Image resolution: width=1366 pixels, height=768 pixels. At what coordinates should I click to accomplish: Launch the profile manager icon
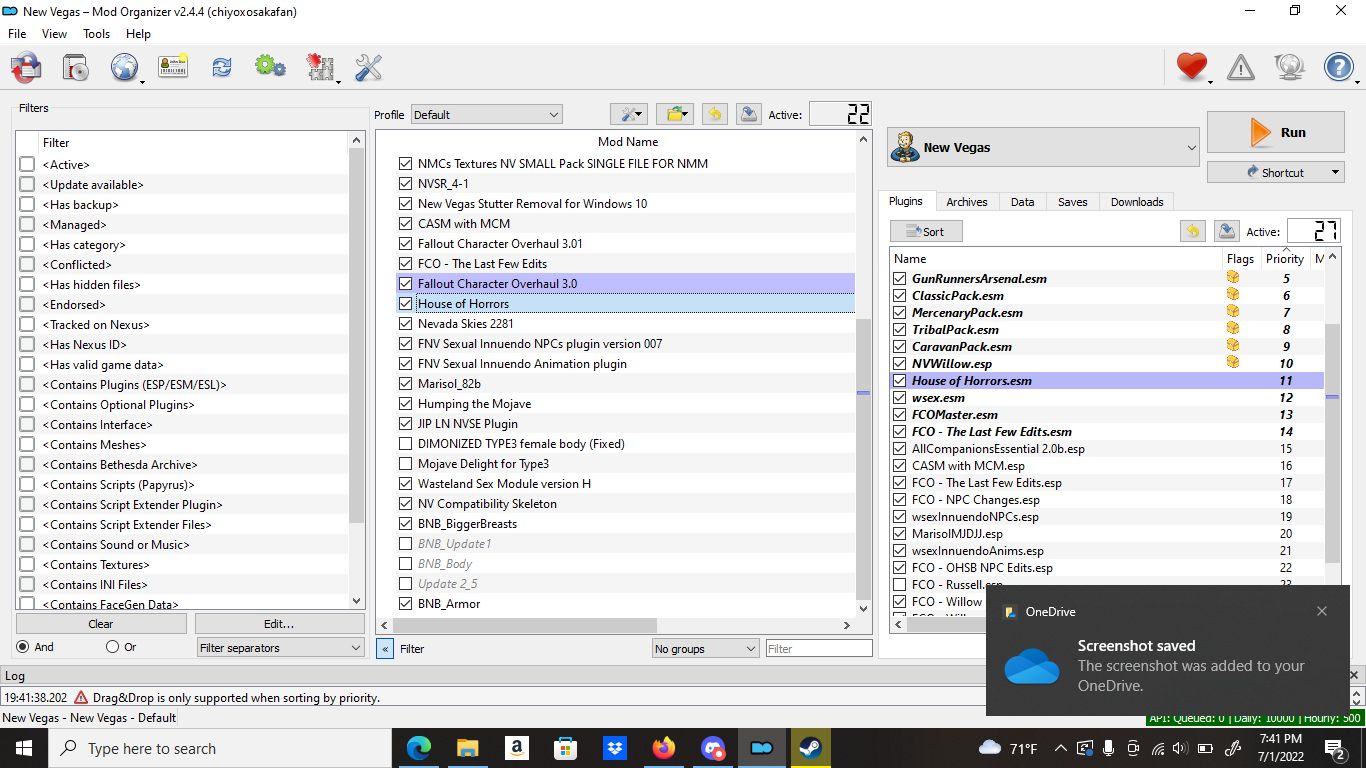[172, 67]
